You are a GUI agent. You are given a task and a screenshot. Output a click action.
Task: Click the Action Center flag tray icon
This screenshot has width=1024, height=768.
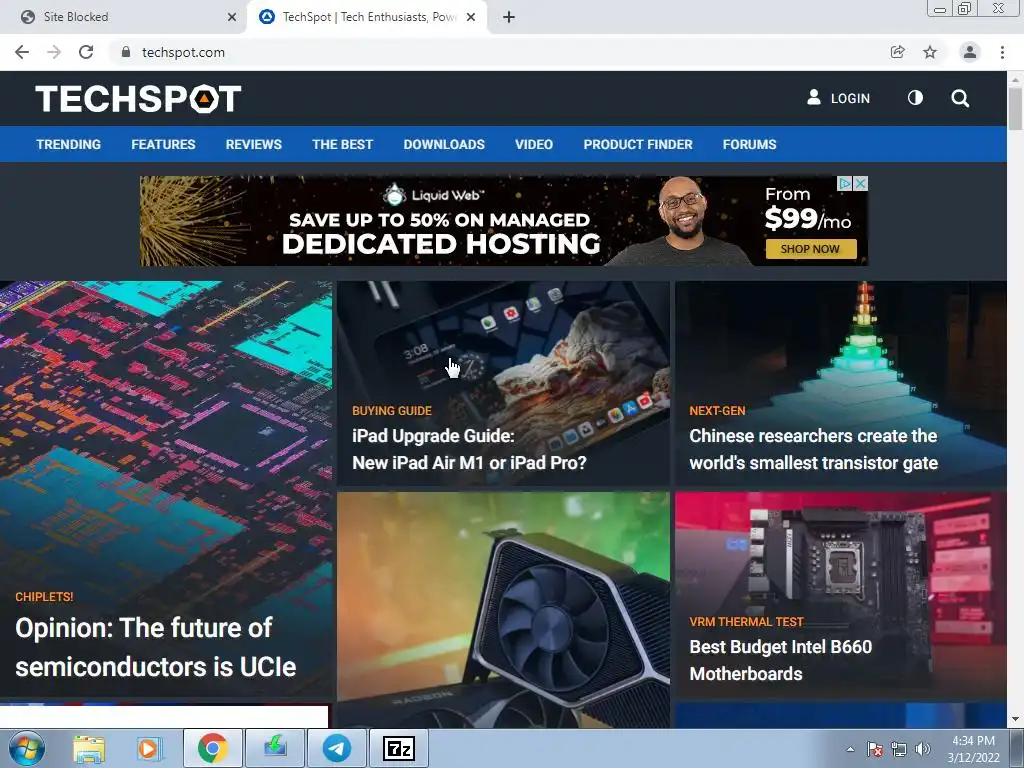874,749
